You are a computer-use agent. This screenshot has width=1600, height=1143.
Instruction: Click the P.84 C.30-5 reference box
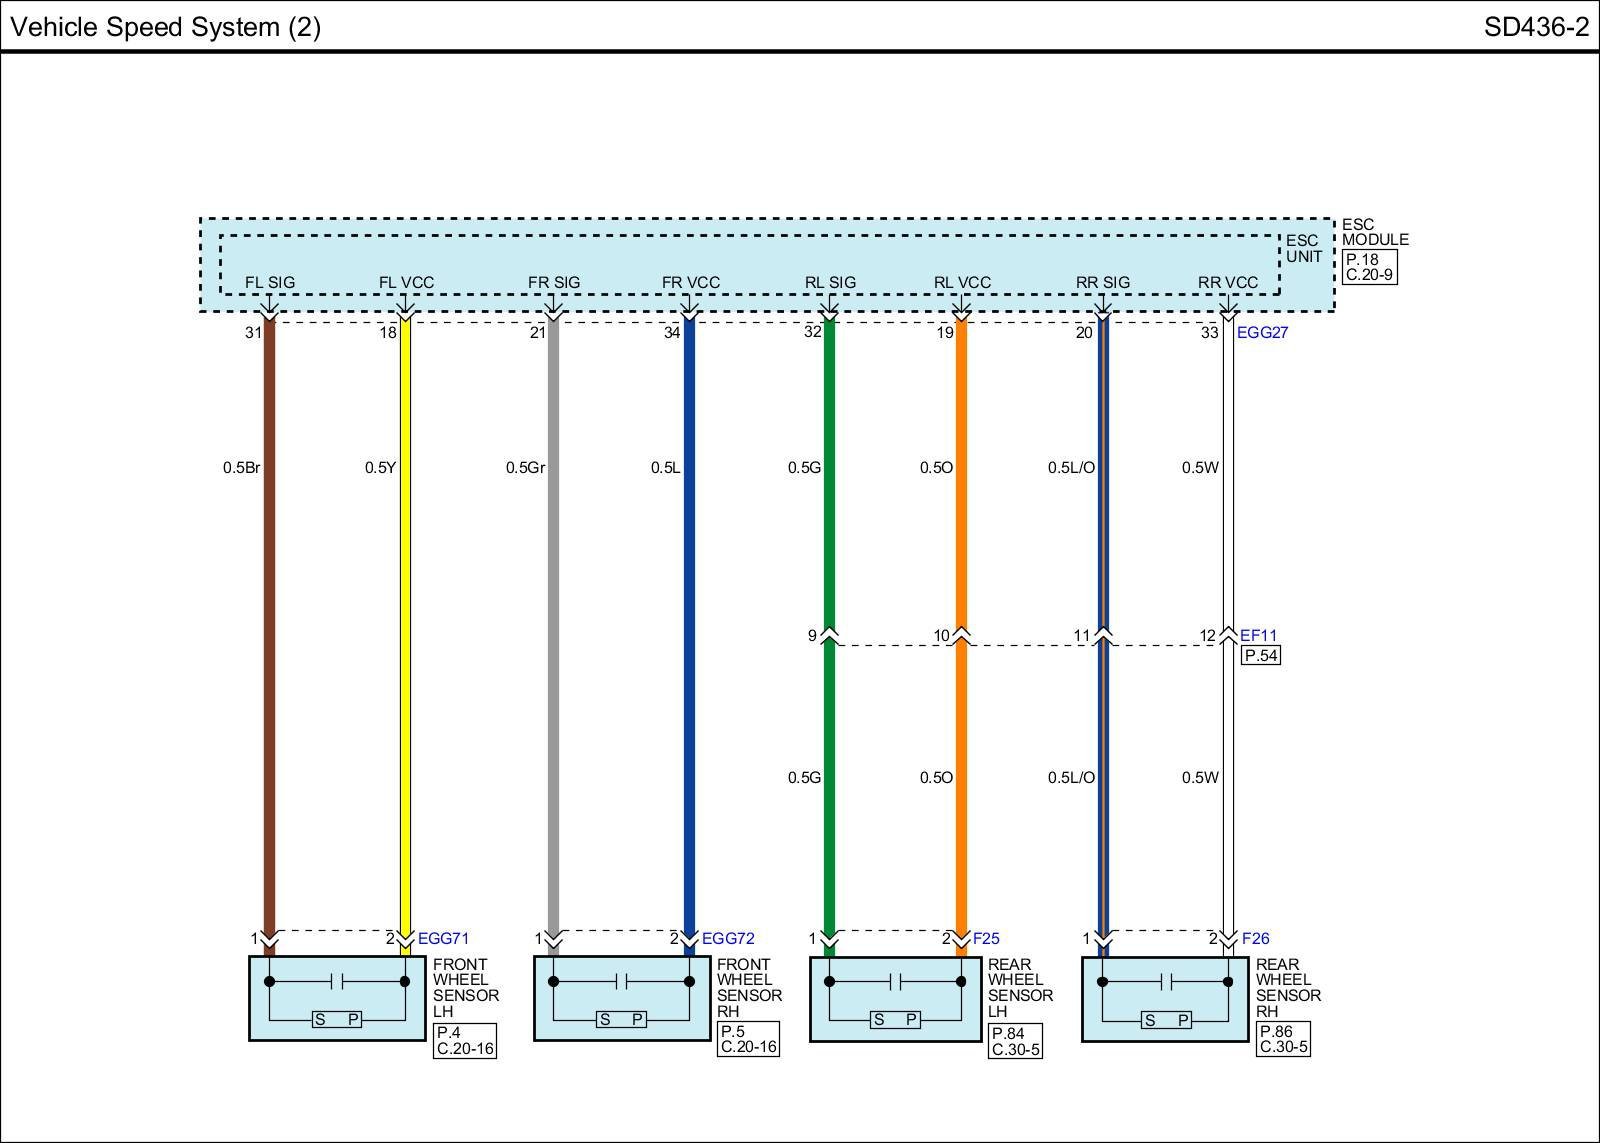tap(1015, 1041)
